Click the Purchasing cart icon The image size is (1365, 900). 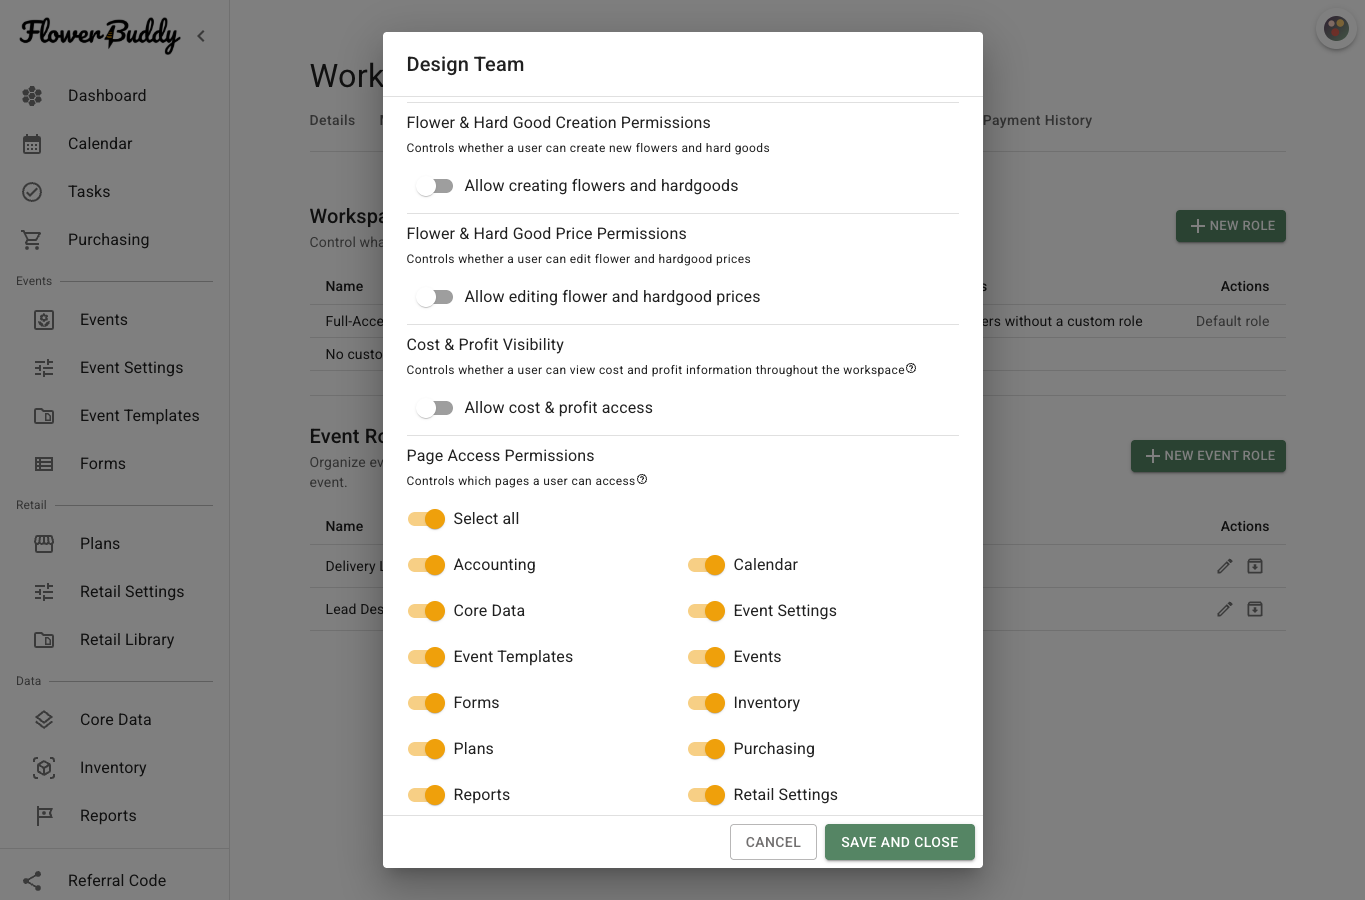click(x=32, y=240)
